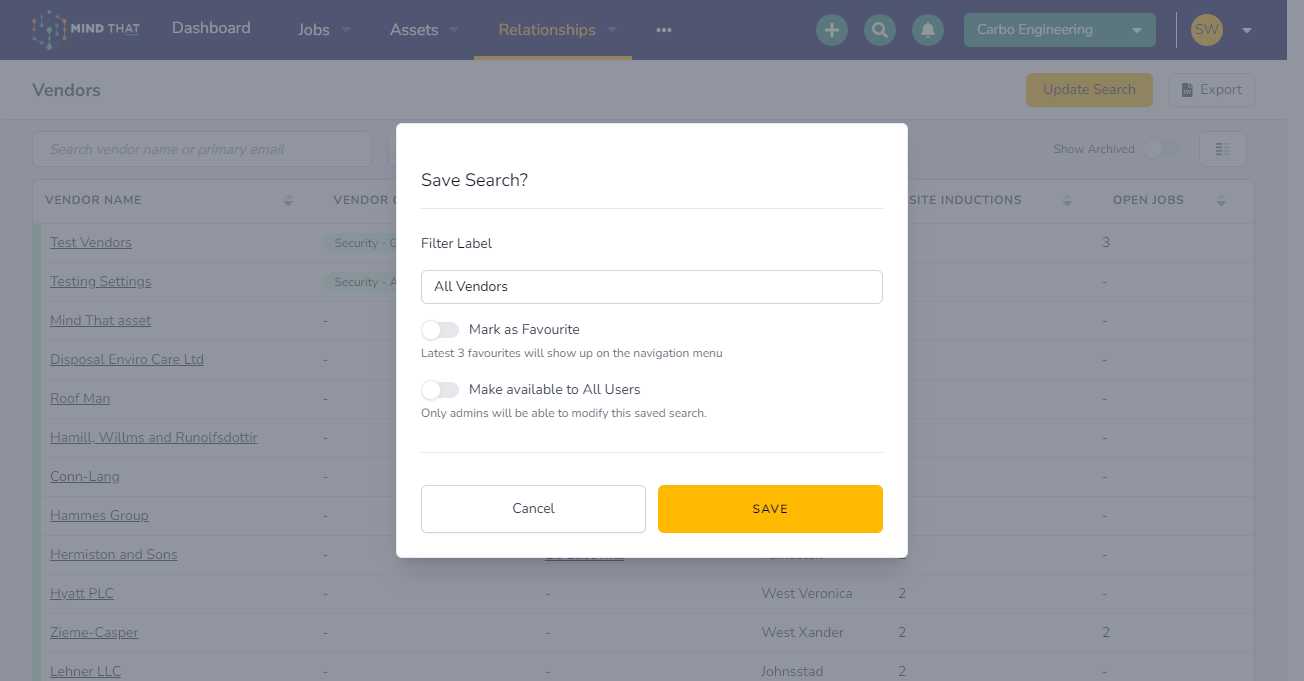Sort by Open Jobs column arrows

pos(1221,200)
